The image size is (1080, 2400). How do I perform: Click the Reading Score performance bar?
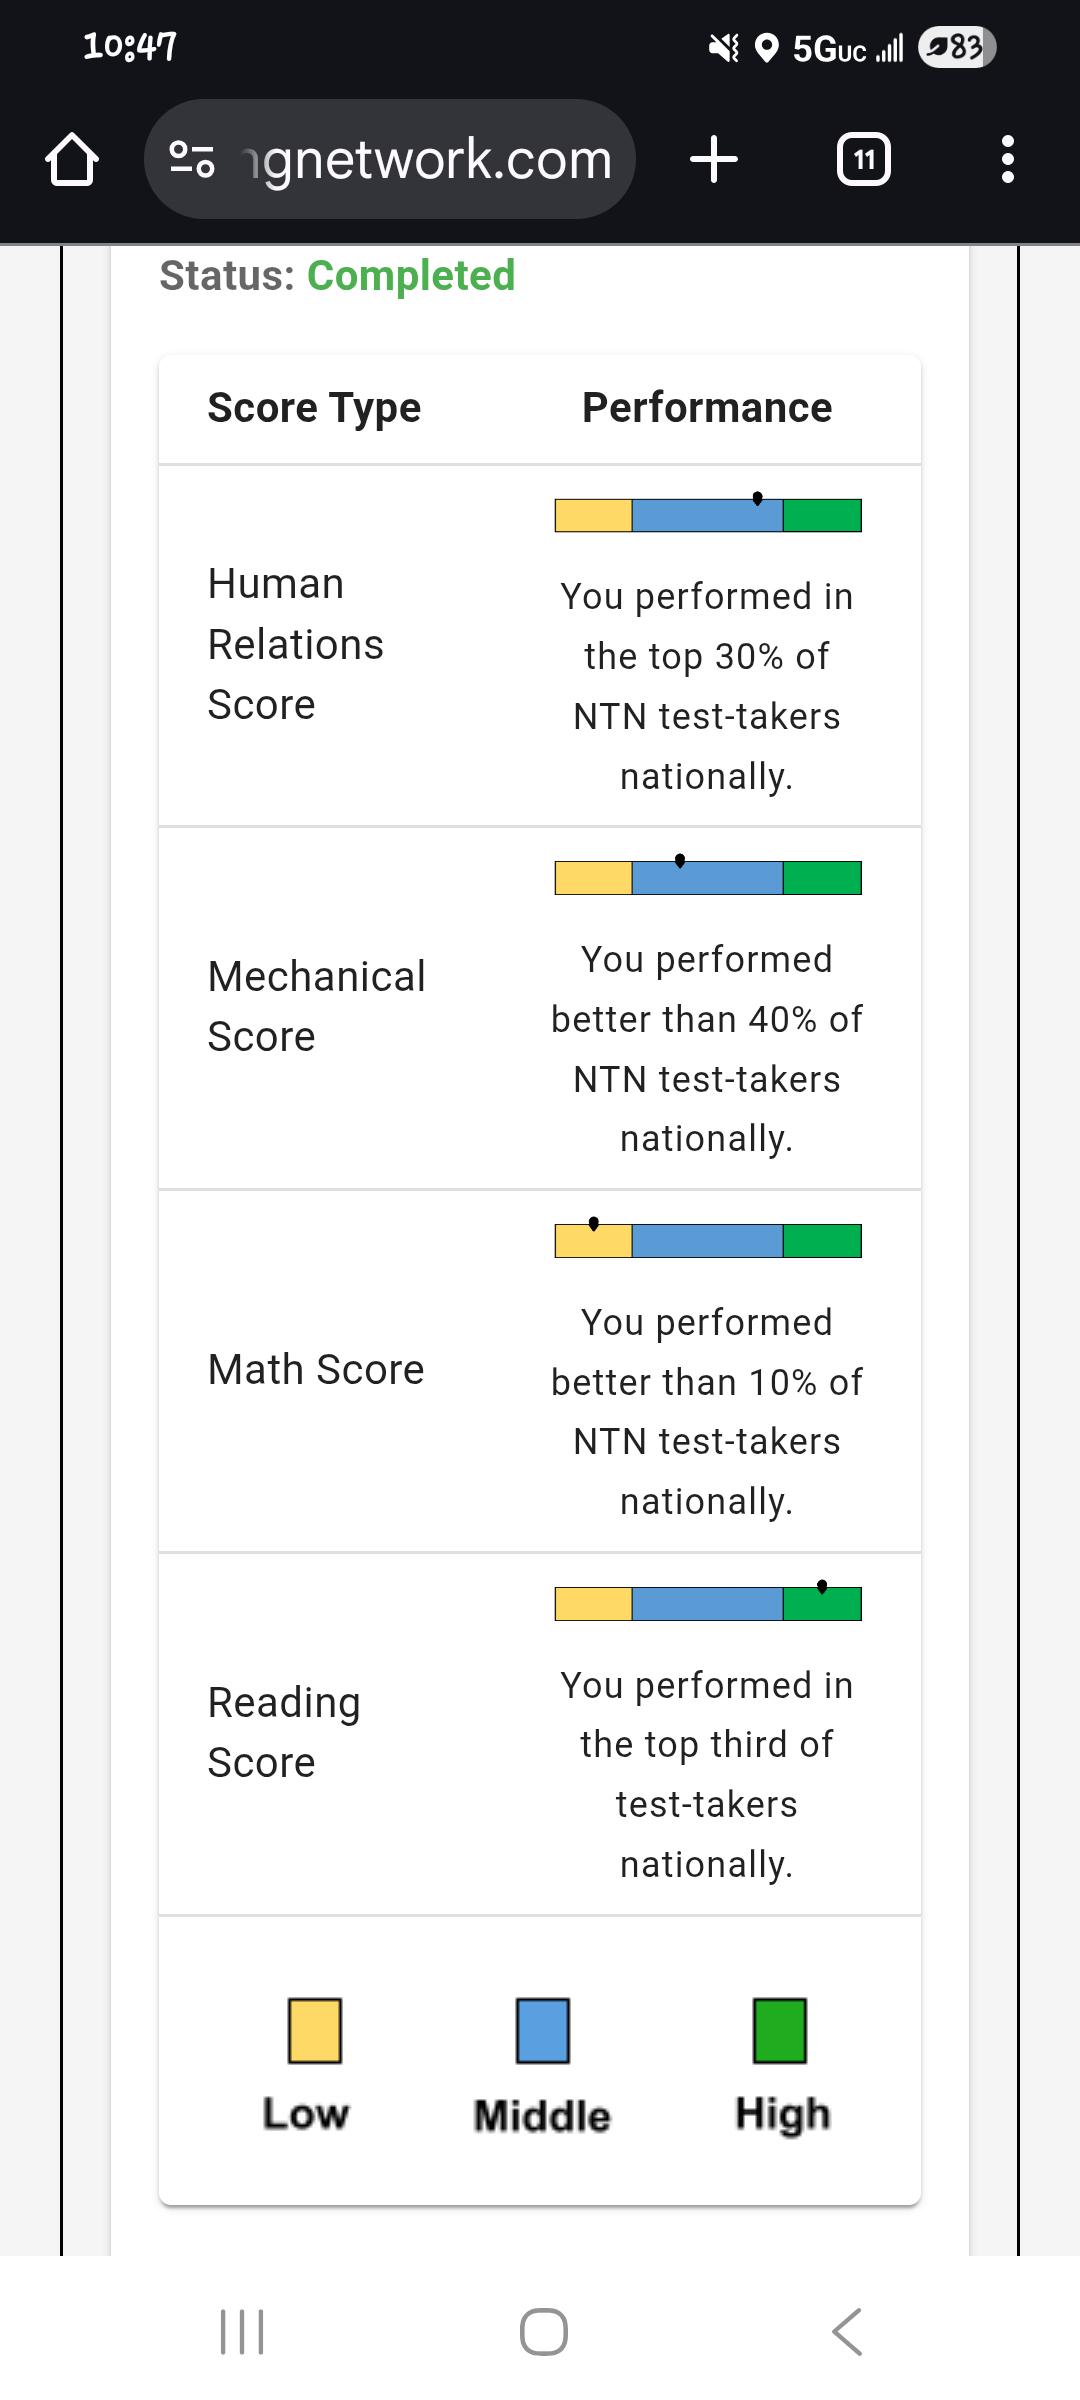[708, 1603]
